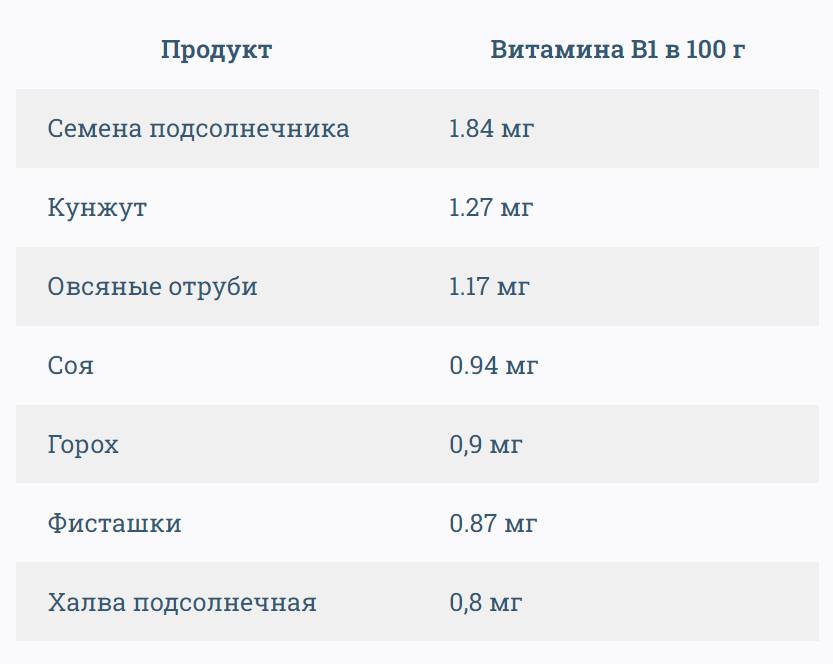Viewport: 833px width, 664px height.
Task: Click the 0.94 мг value
Action: tap(493, 366)
